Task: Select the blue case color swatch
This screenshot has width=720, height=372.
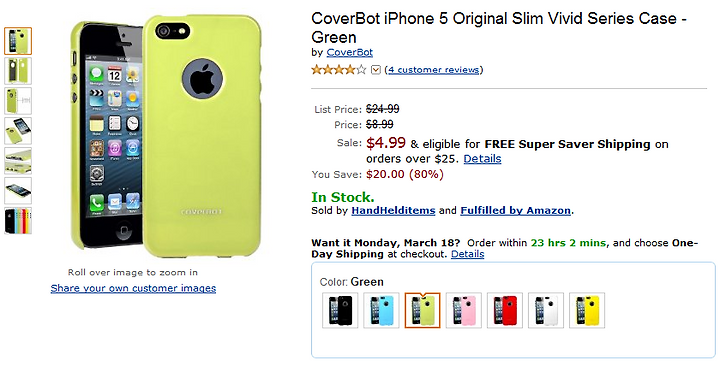Action: pos(381,310)
